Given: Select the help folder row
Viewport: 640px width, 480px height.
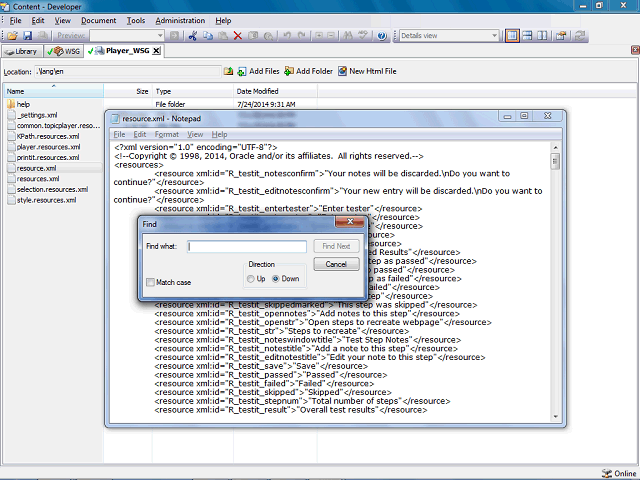Looking at the screenshot, I should (23, 104).
